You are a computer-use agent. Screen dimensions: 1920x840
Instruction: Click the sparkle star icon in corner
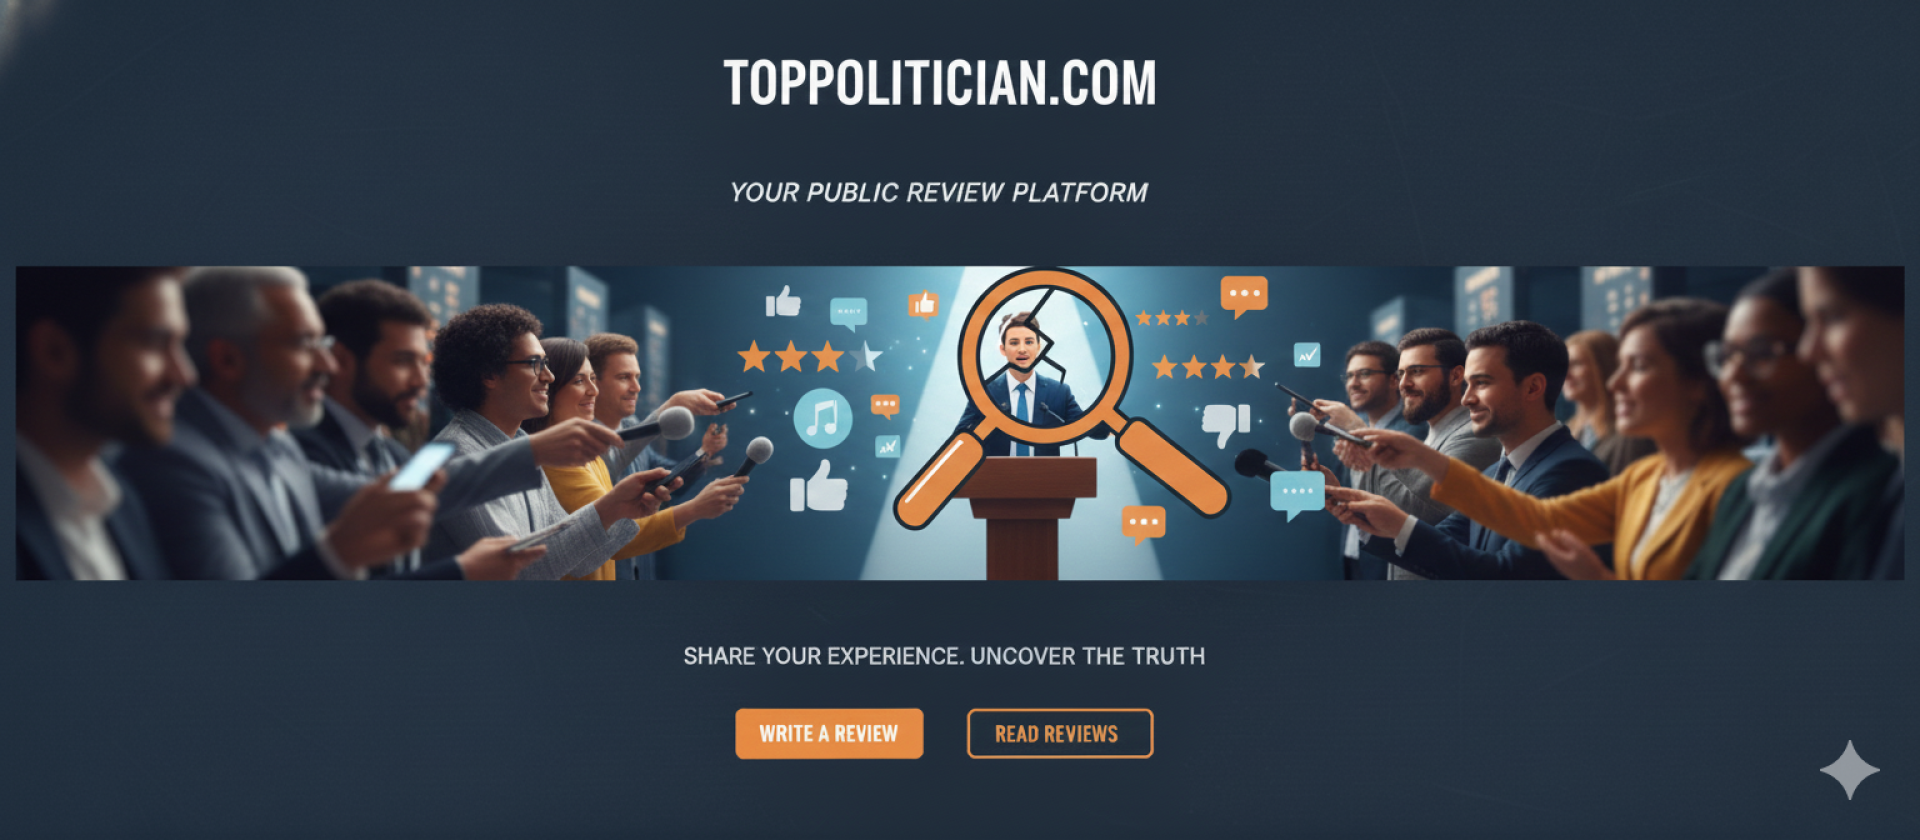[1849, 770]
